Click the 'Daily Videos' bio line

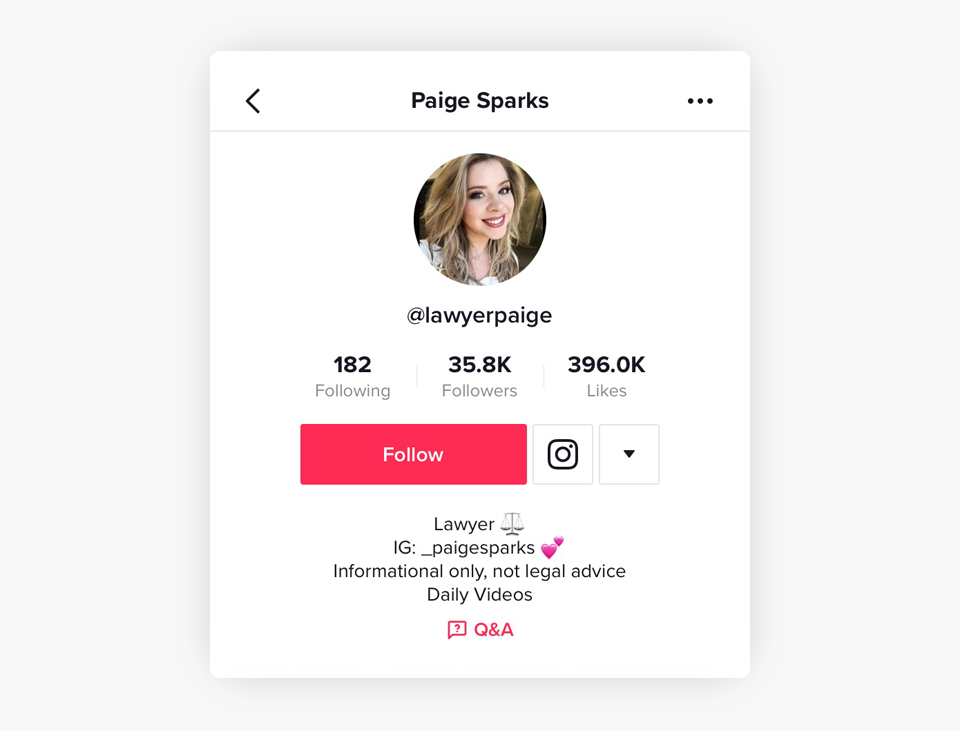pyautogui.click(x=479, y=594)
